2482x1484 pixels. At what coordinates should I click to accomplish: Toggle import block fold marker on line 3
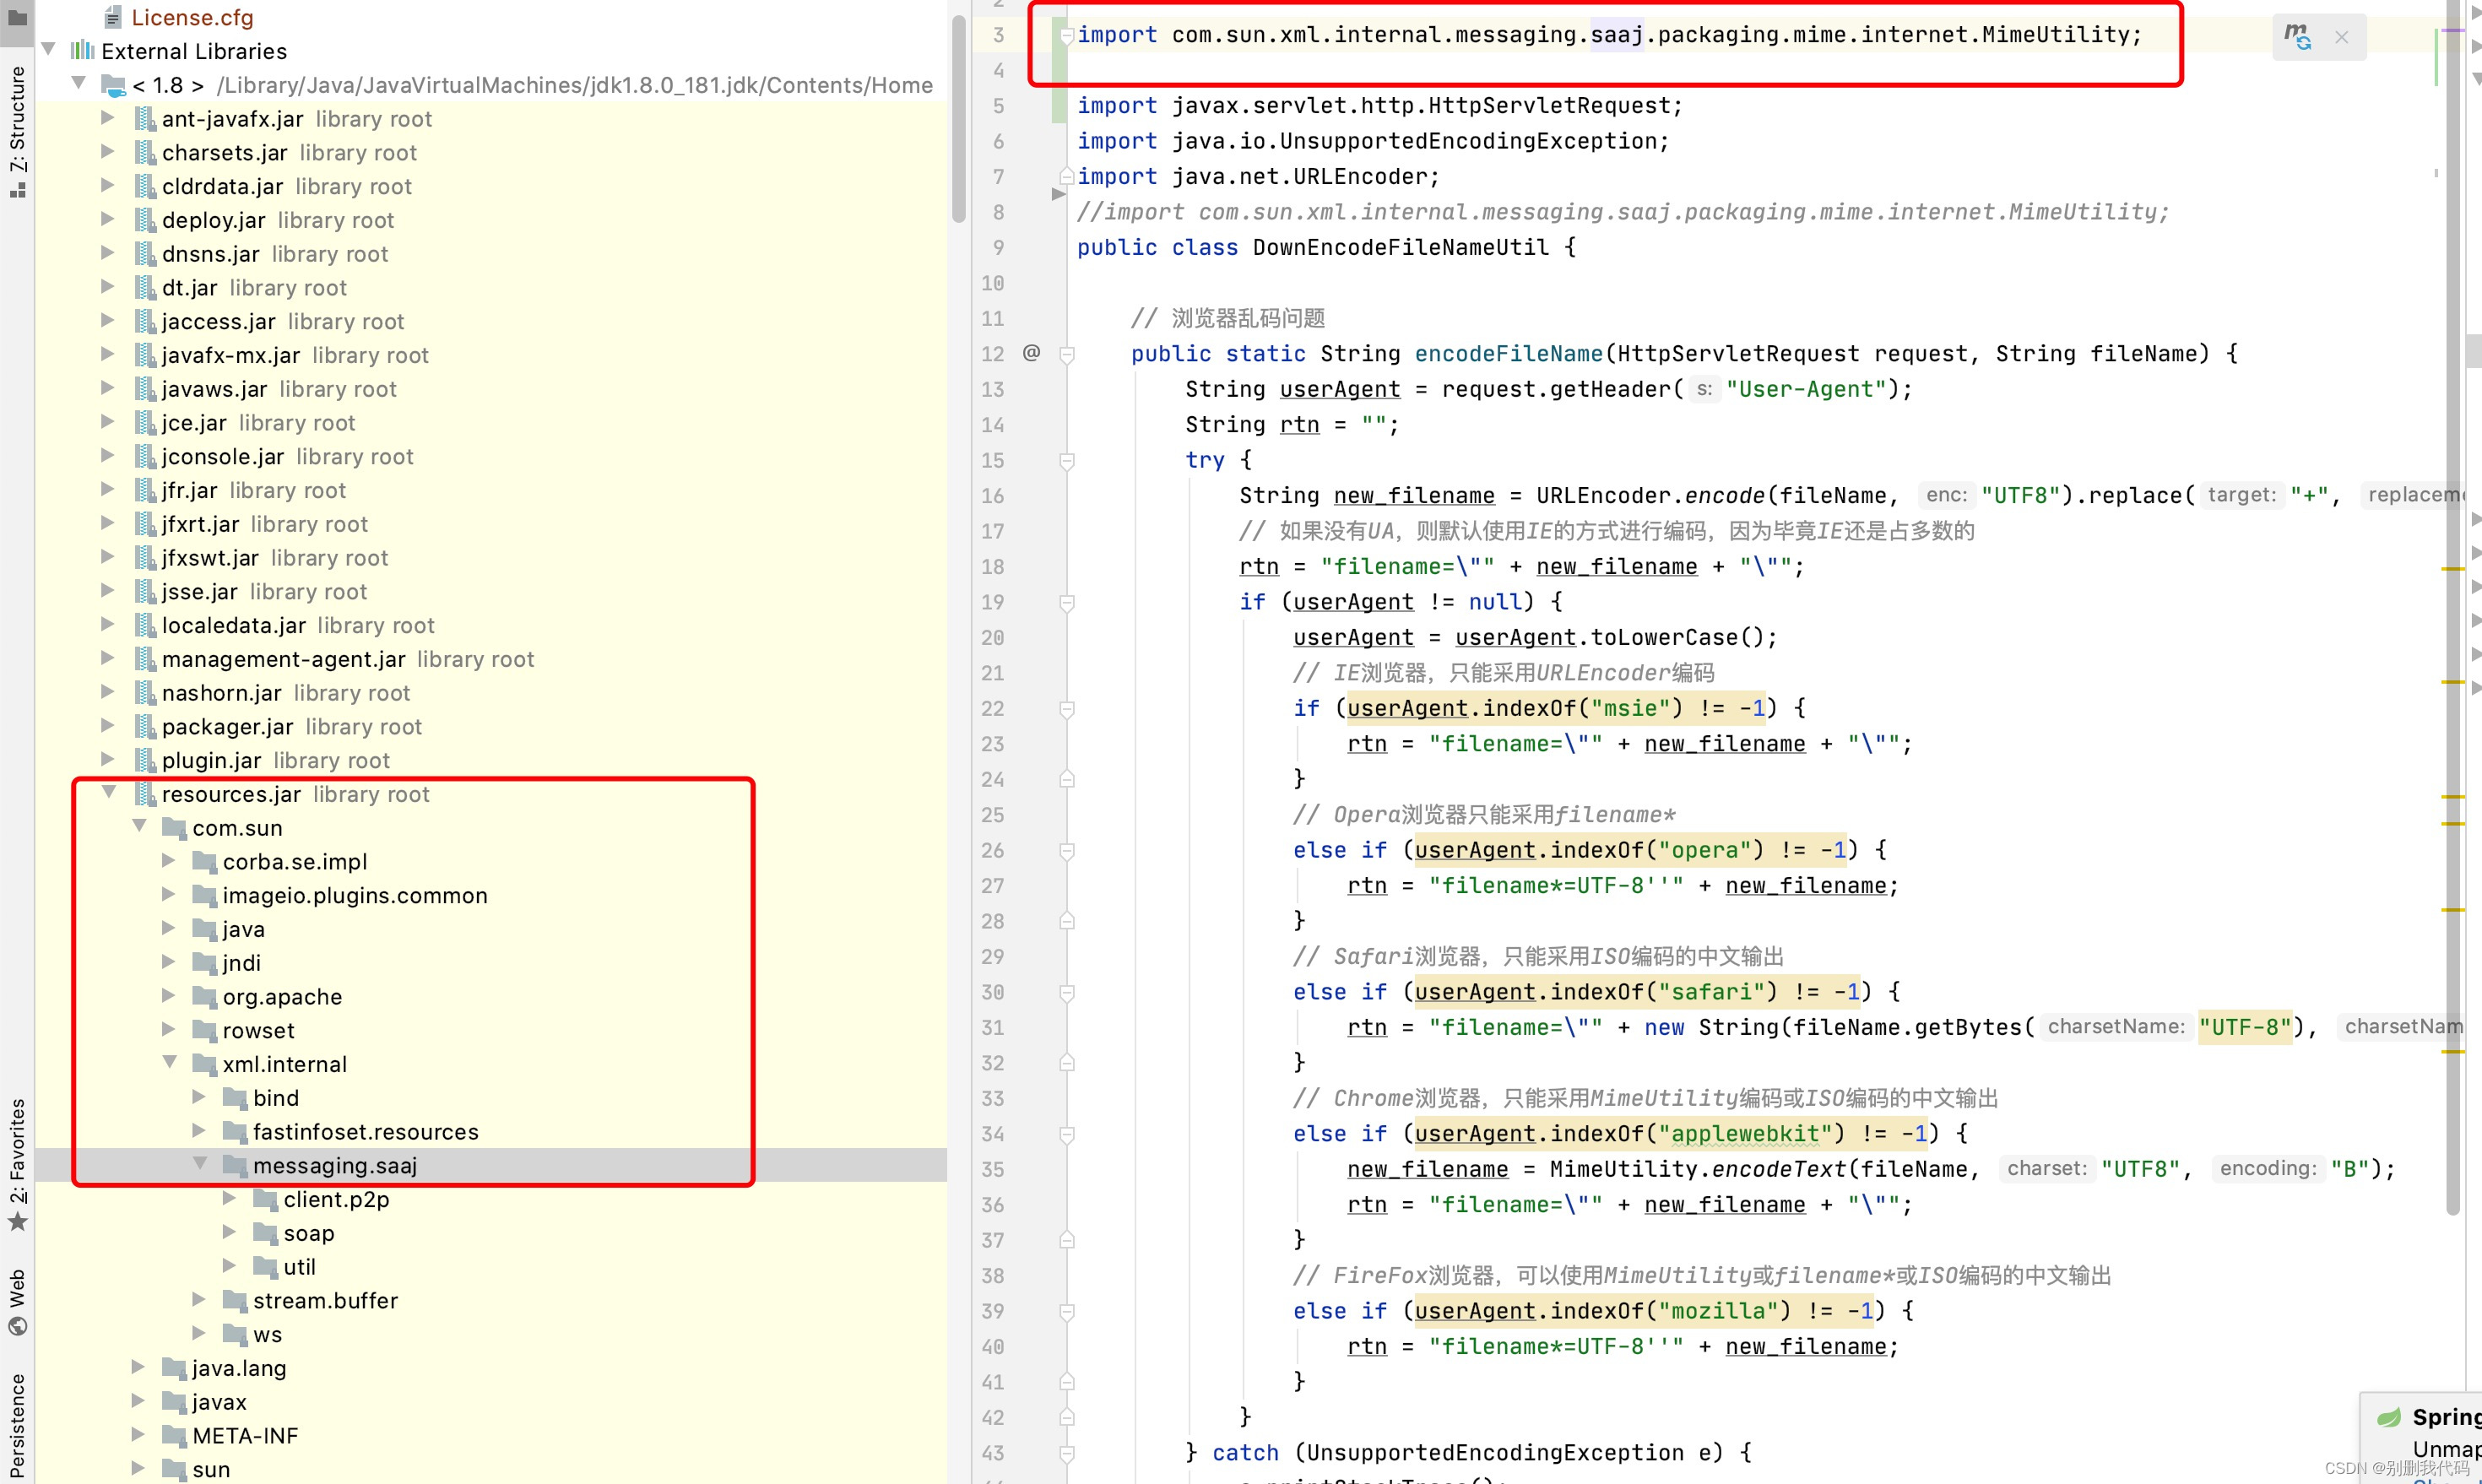click(1067, 36)
